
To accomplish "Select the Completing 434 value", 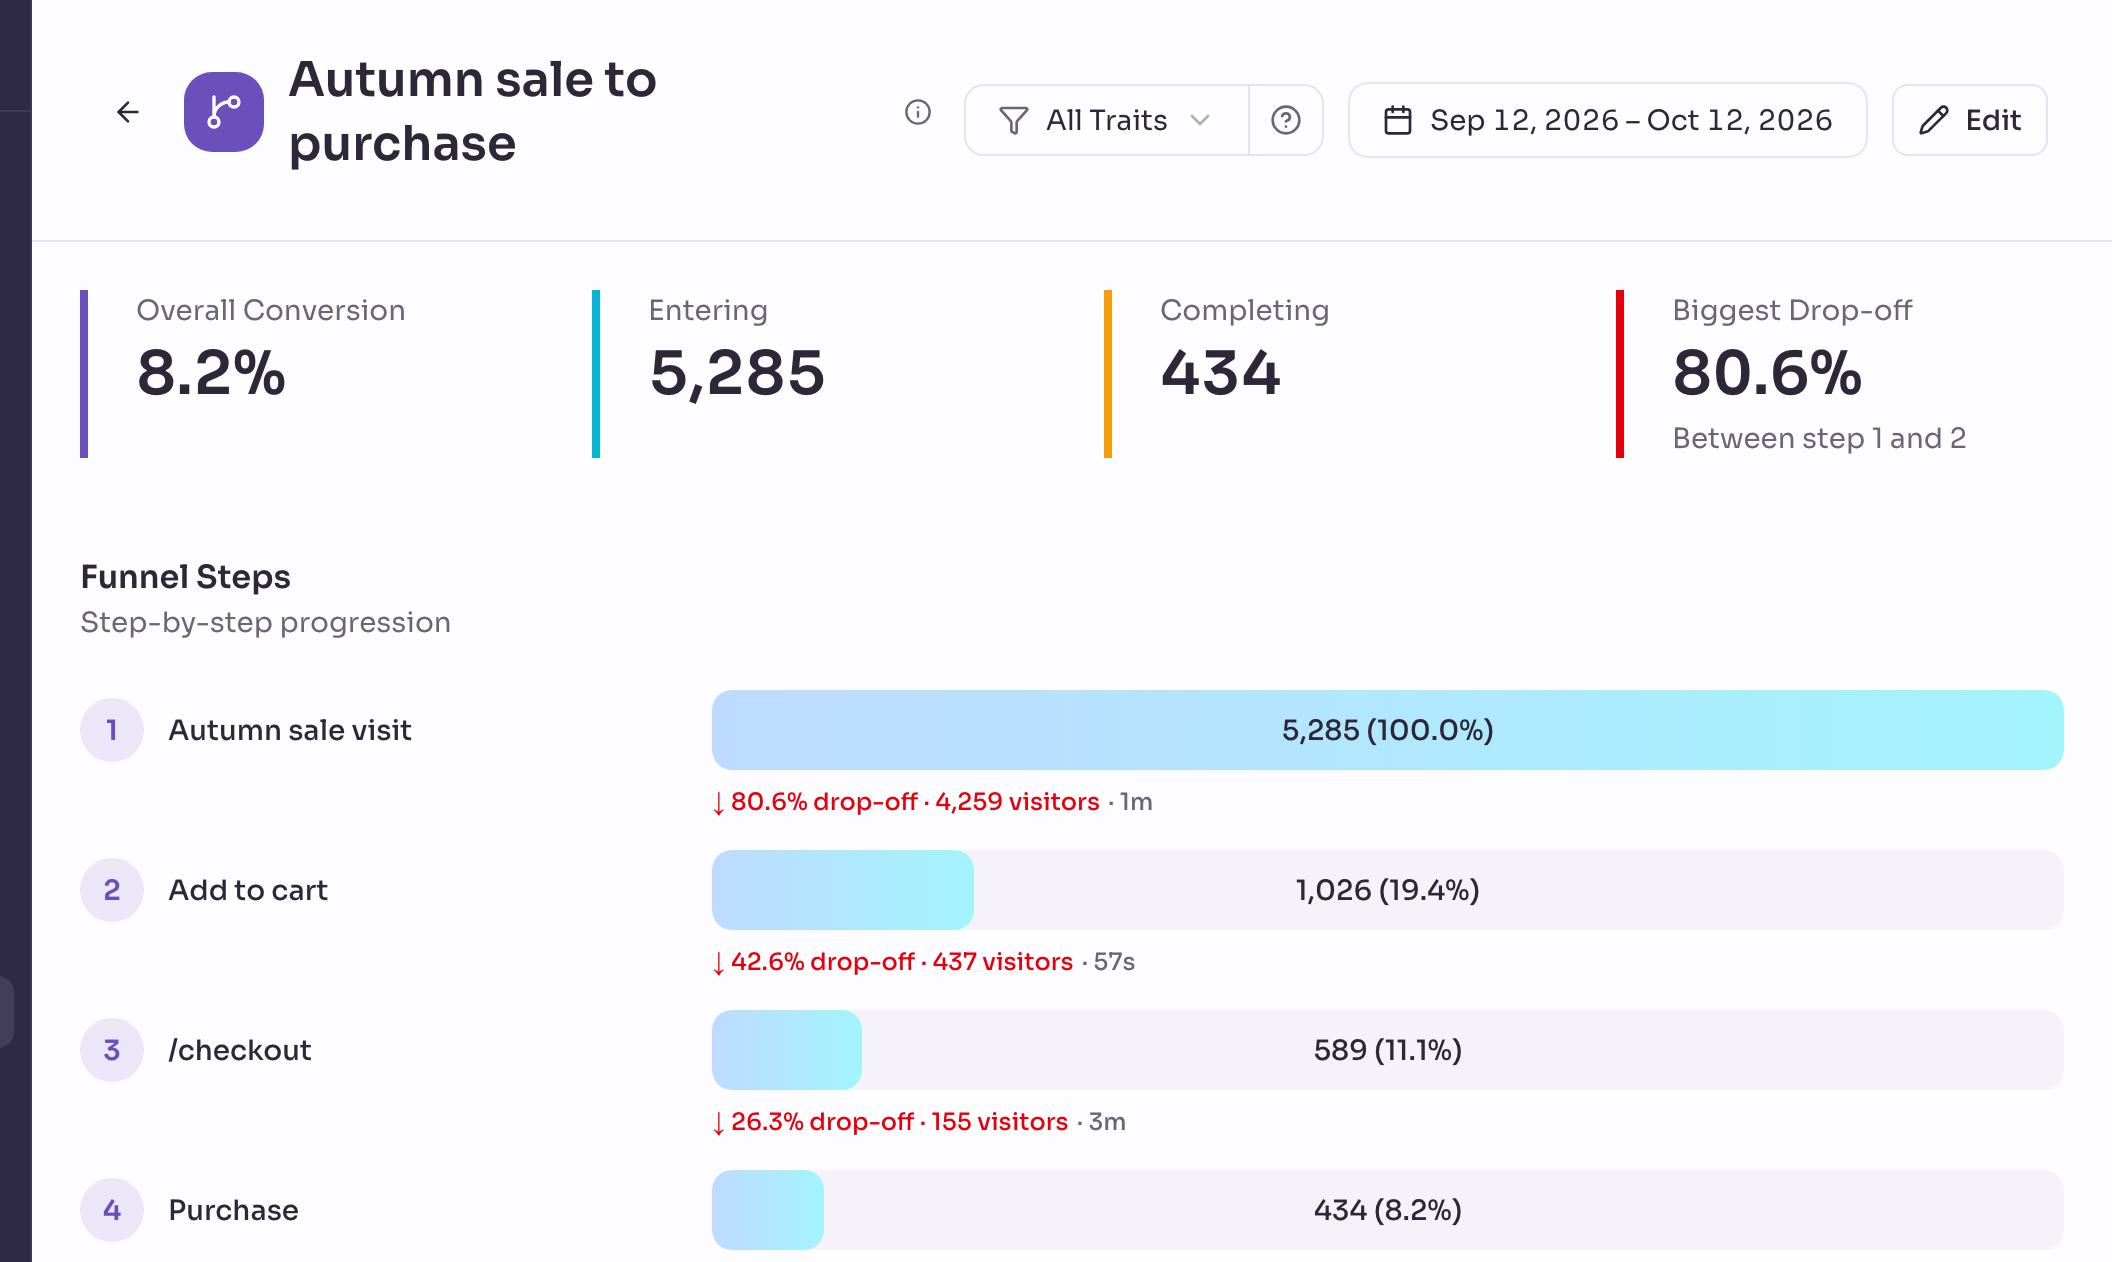I will tap(1220, 373).
